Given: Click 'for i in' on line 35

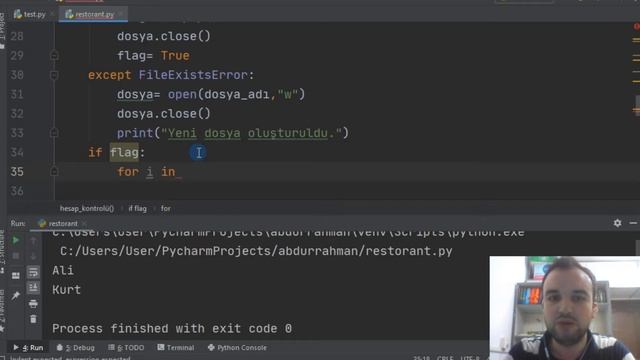Looking at the screenshot, I should (x=146, y=172).
